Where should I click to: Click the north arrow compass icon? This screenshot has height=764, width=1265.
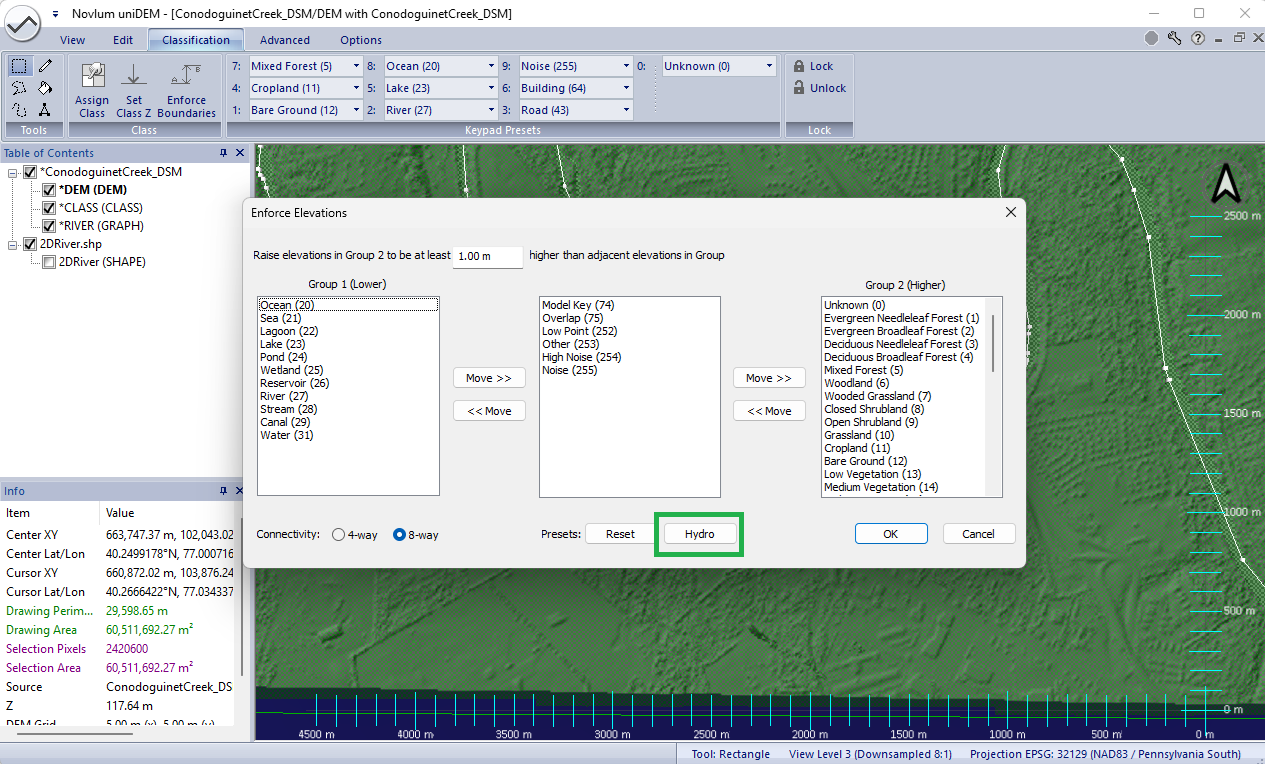click(1226, 185)
